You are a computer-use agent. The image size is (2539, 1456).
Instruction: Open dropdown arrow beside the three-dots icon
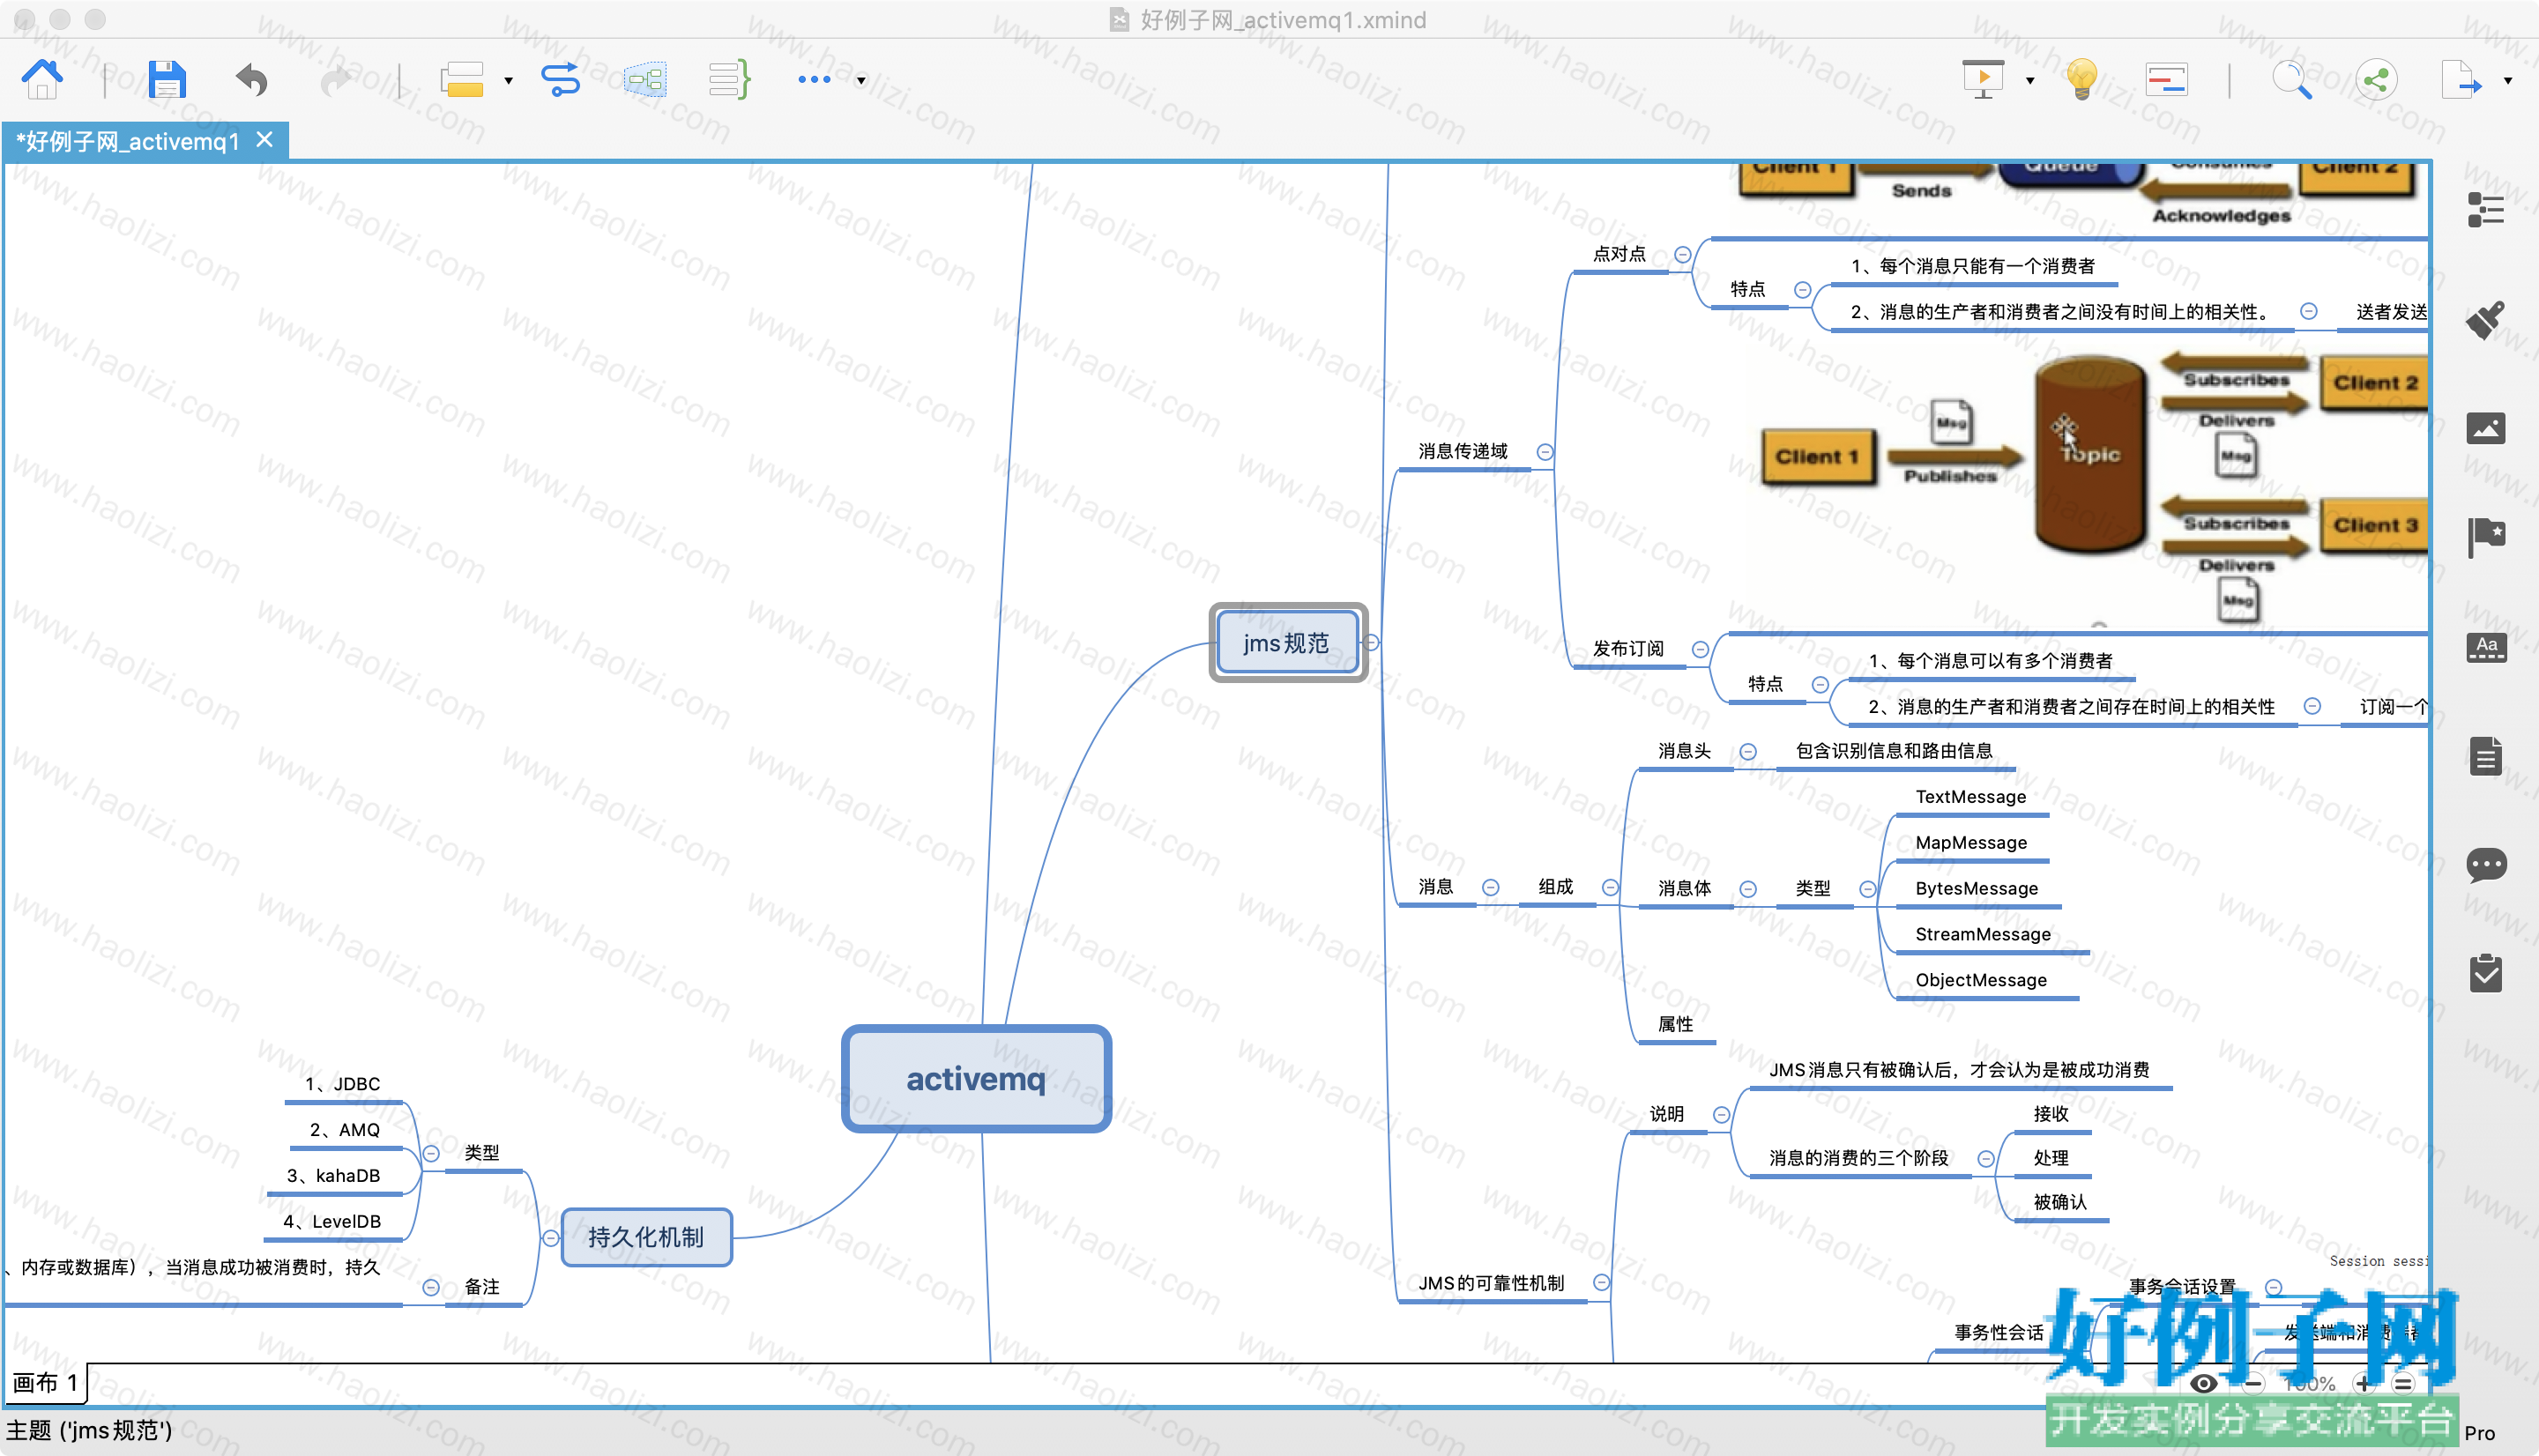coord(860,80)
